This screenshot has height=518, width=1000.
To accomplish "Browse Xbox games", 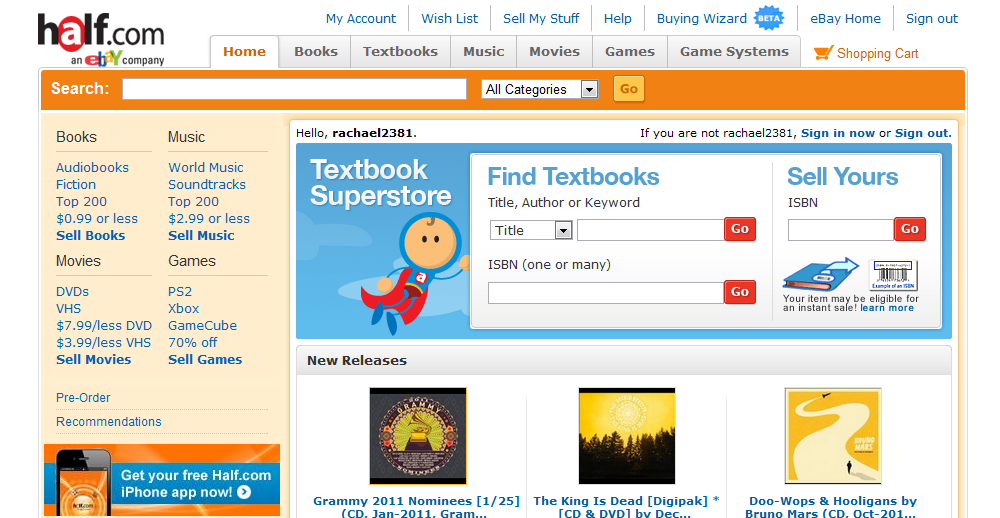I will (184, 308).
